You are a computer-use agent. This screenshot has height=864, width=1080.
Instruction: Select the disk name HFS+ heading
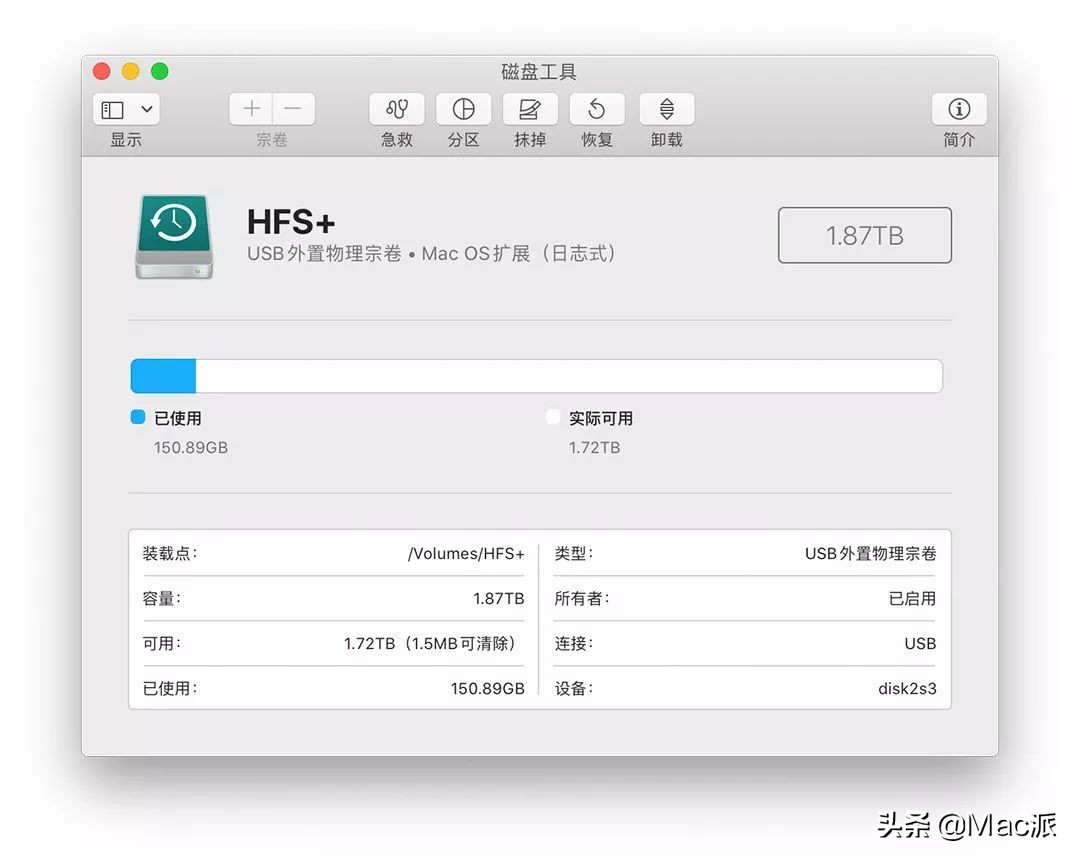[291, 223]
